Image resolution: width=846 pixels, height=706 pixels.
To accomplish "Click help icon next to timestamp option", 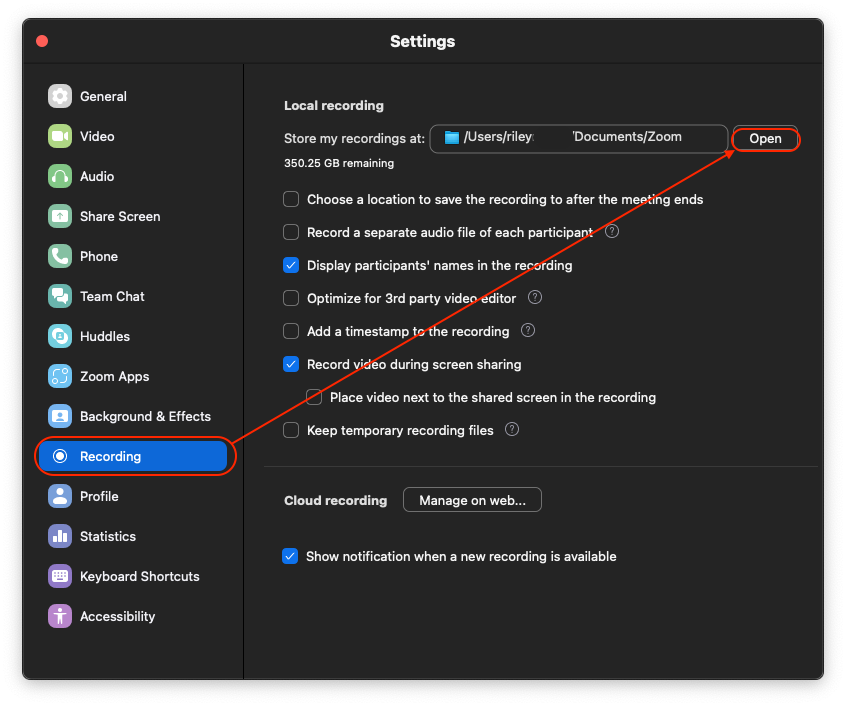I will tap(528, 330).
